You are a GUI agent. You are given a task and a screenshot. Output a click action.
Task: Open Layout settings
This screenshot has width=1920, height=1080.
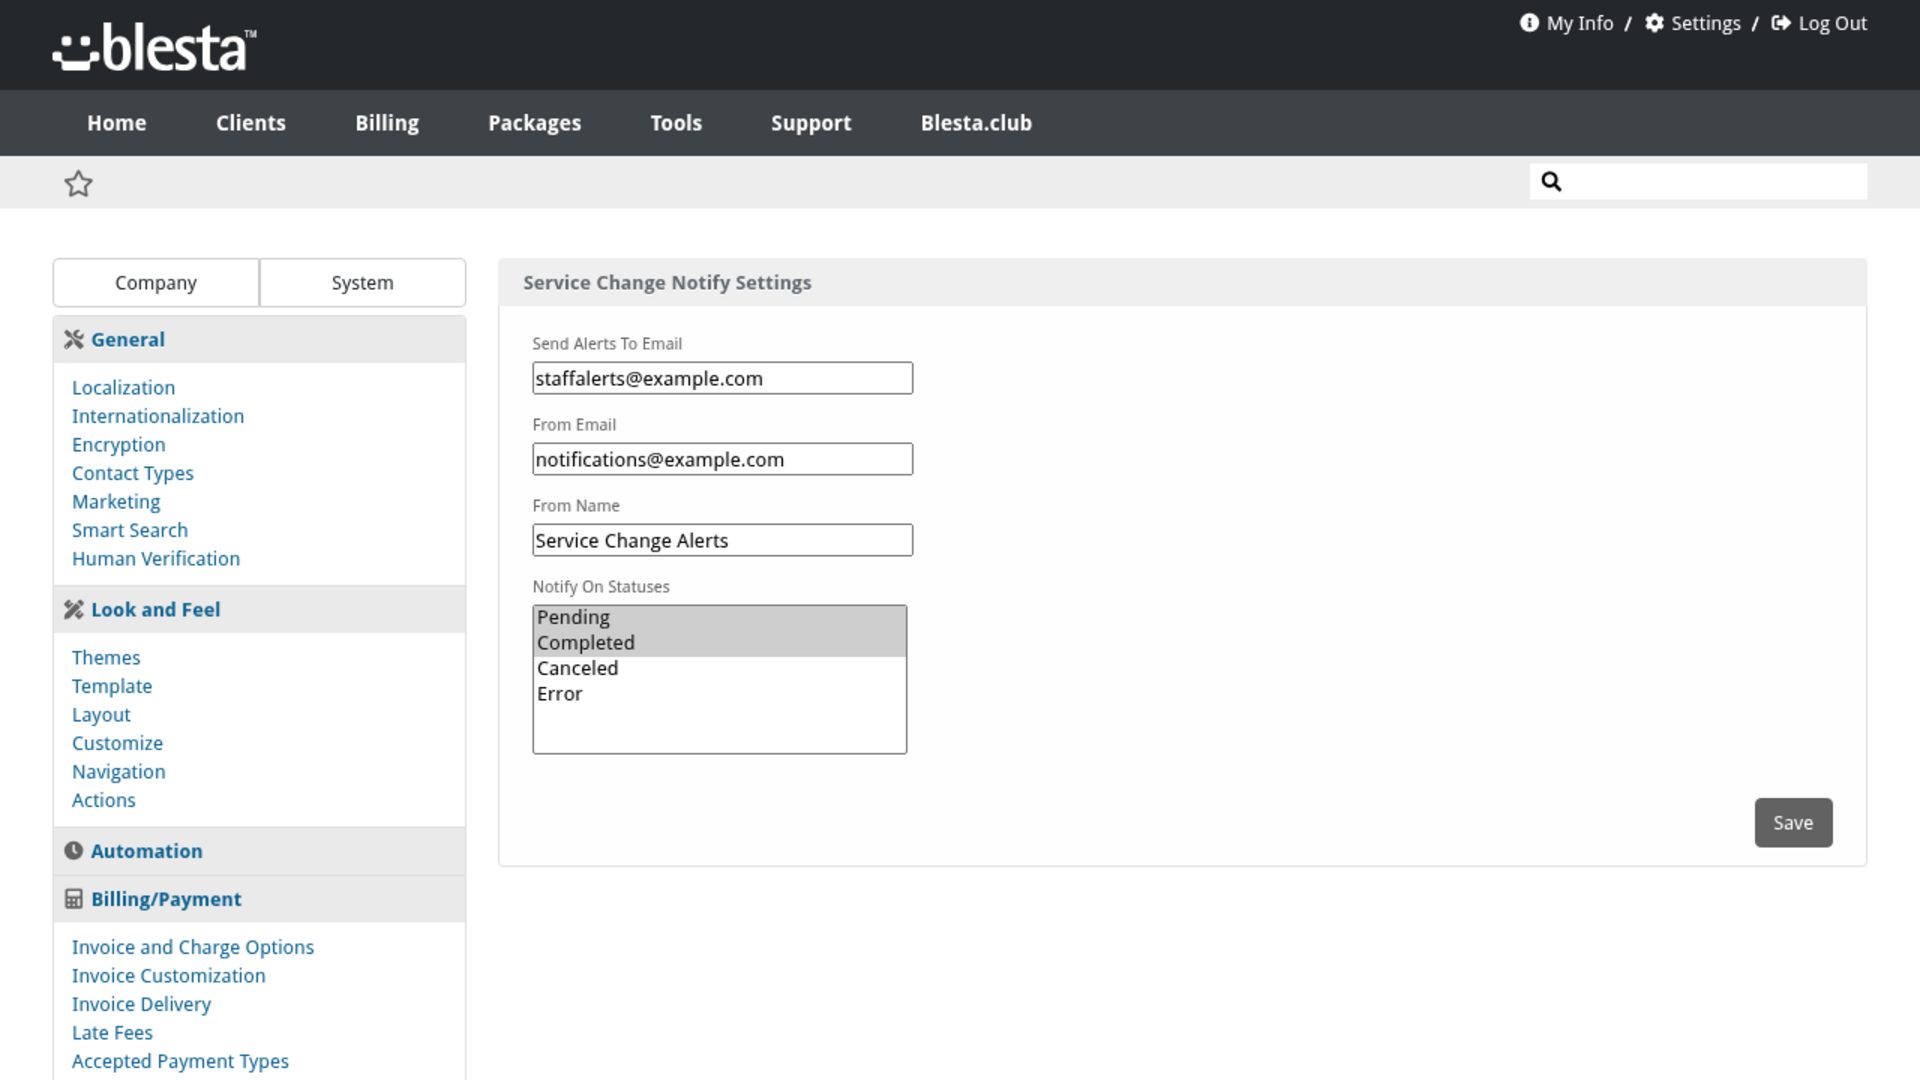point(101,715)
